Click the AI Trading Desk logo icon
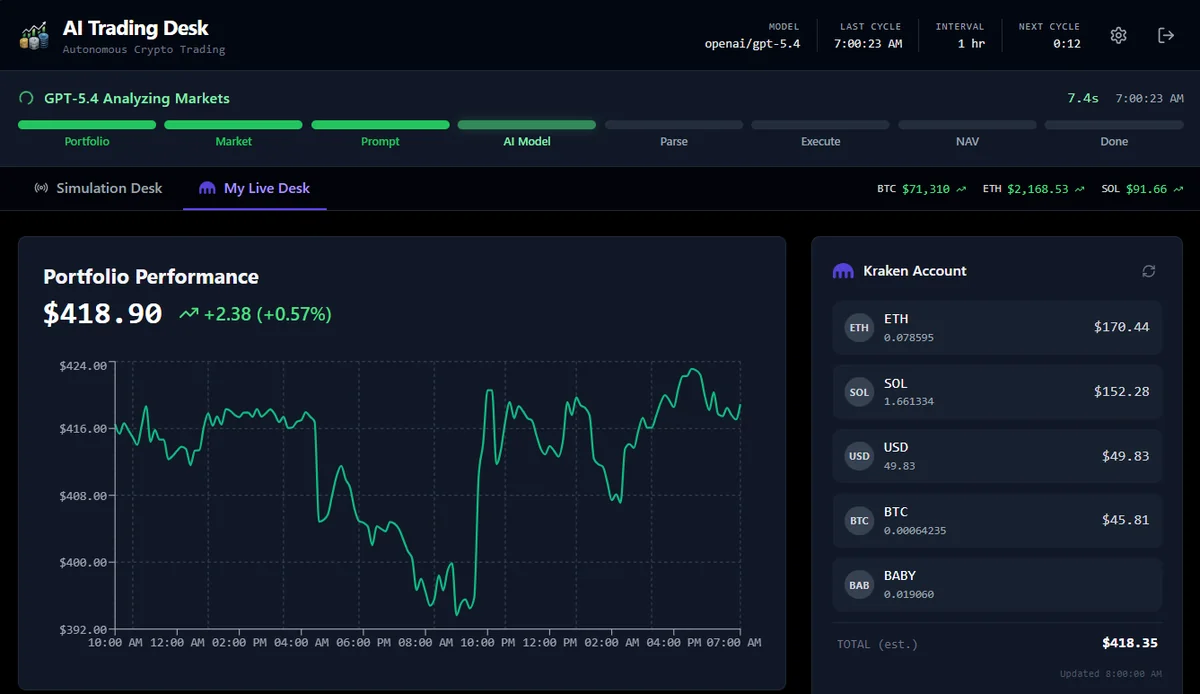Image resolution: width=1200 pixels, height=694 pixels. point(34,36)
